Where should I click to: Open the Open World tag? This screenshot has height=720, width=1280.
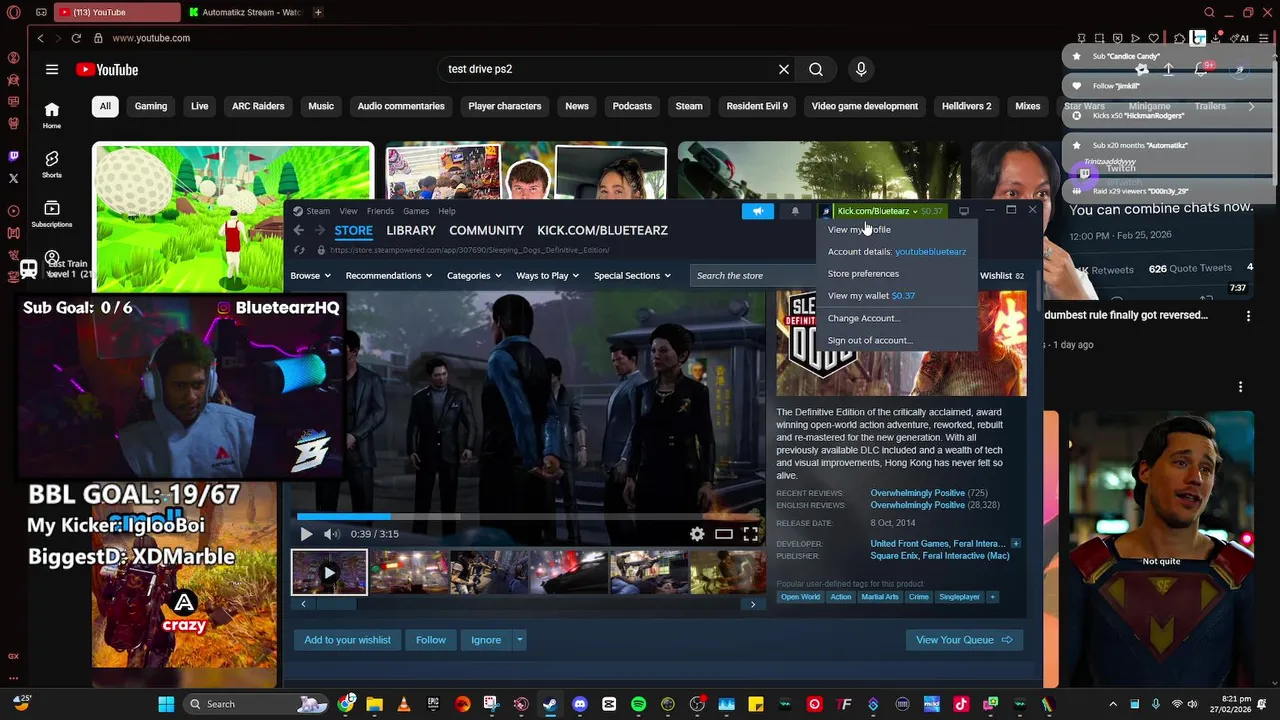point(800,597)
